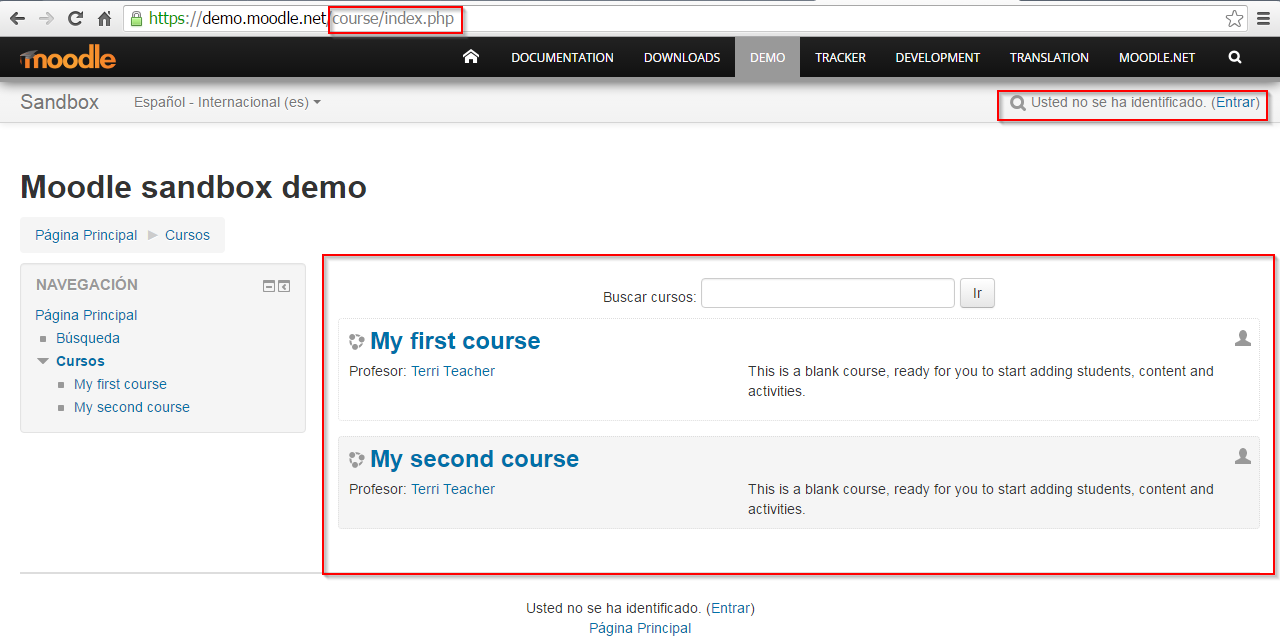Open the My first course title link

click(455, 341)
